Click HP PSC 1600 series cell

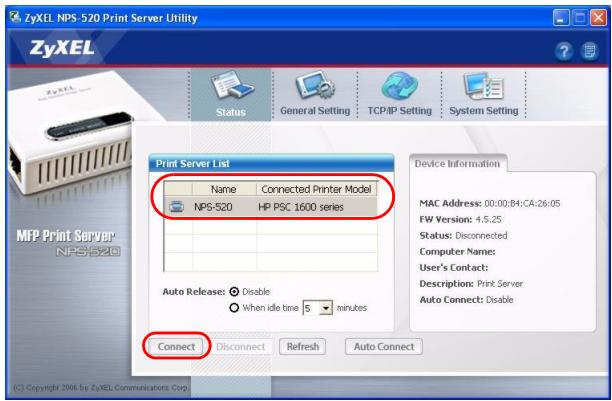coord(301,207)
